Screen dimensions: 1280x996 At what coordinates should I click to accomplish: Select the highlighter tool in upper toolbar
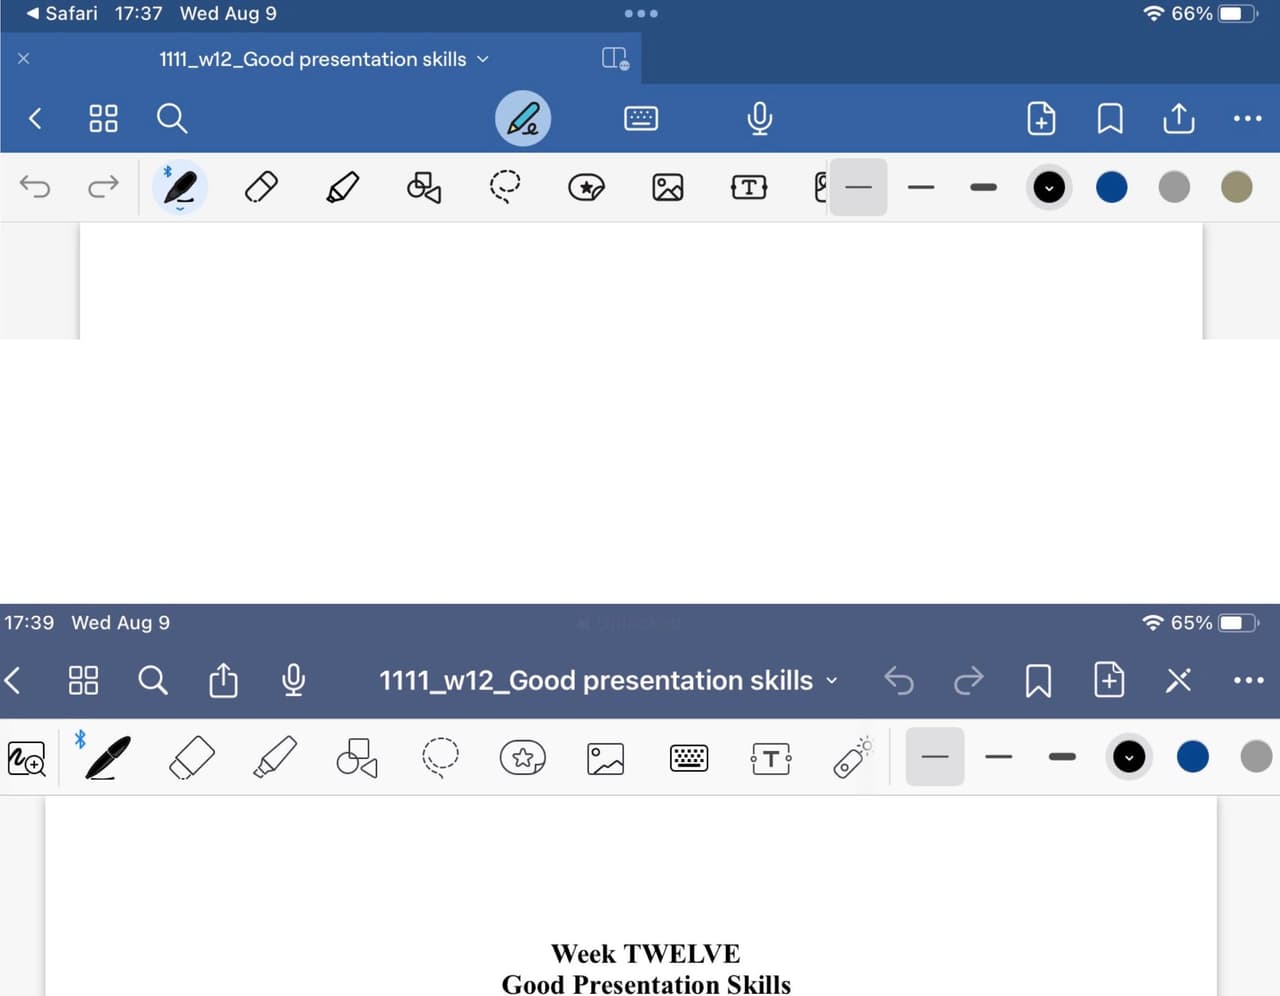[342, 187]
